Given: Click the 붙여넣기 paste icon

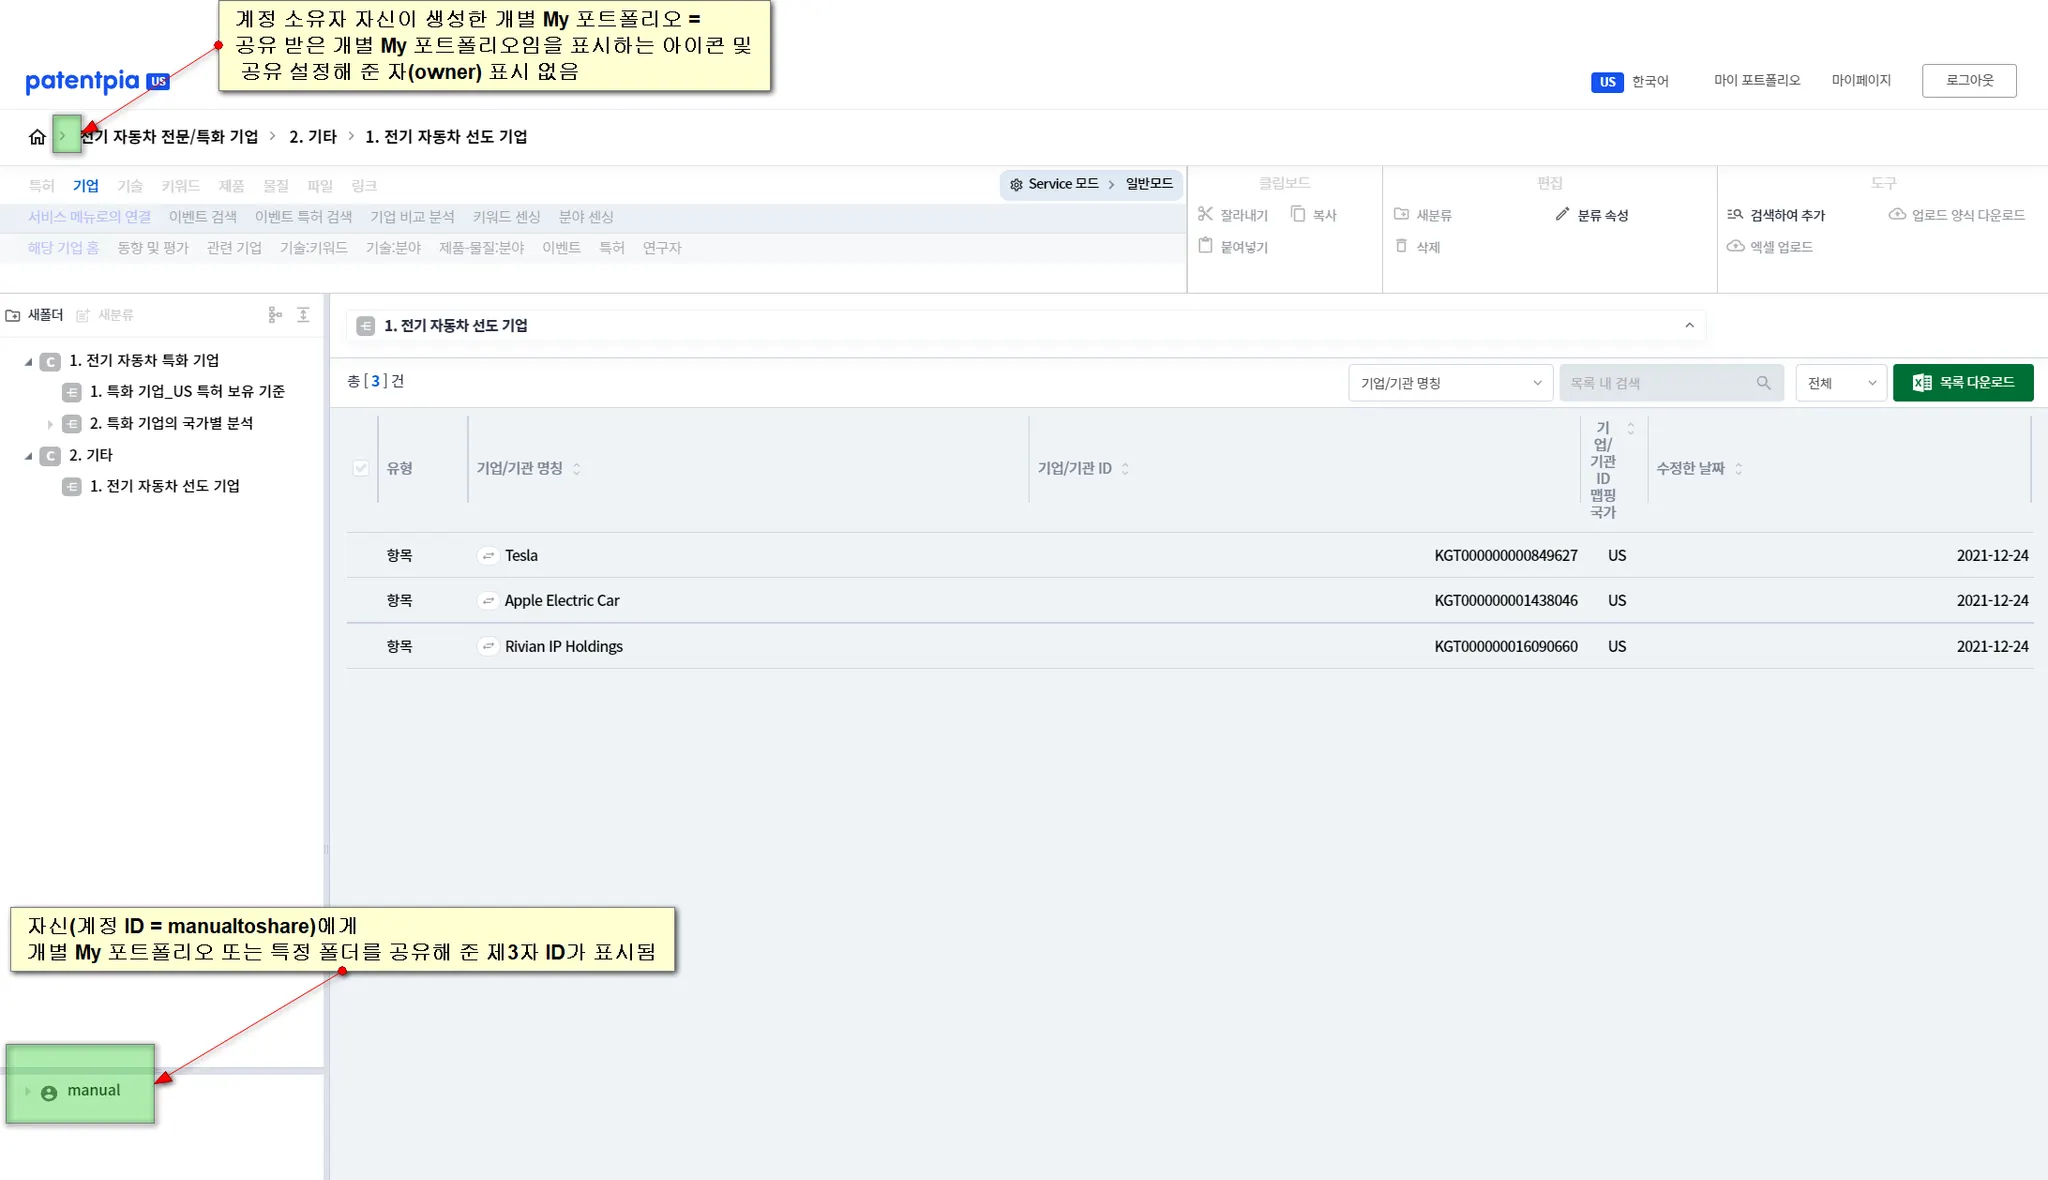Looking at the screenshot, I should click(x=1205, y=246).
